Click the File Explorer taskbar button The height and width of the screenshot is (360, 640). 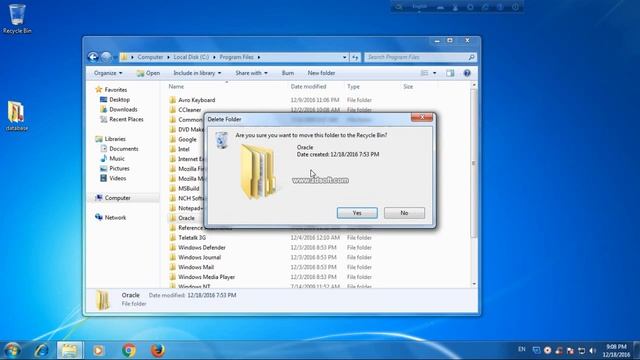69,350
